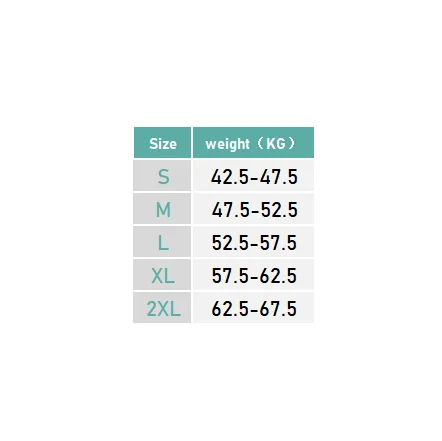
Task: Click the teal letter M
Action: (x=163, y=210)
